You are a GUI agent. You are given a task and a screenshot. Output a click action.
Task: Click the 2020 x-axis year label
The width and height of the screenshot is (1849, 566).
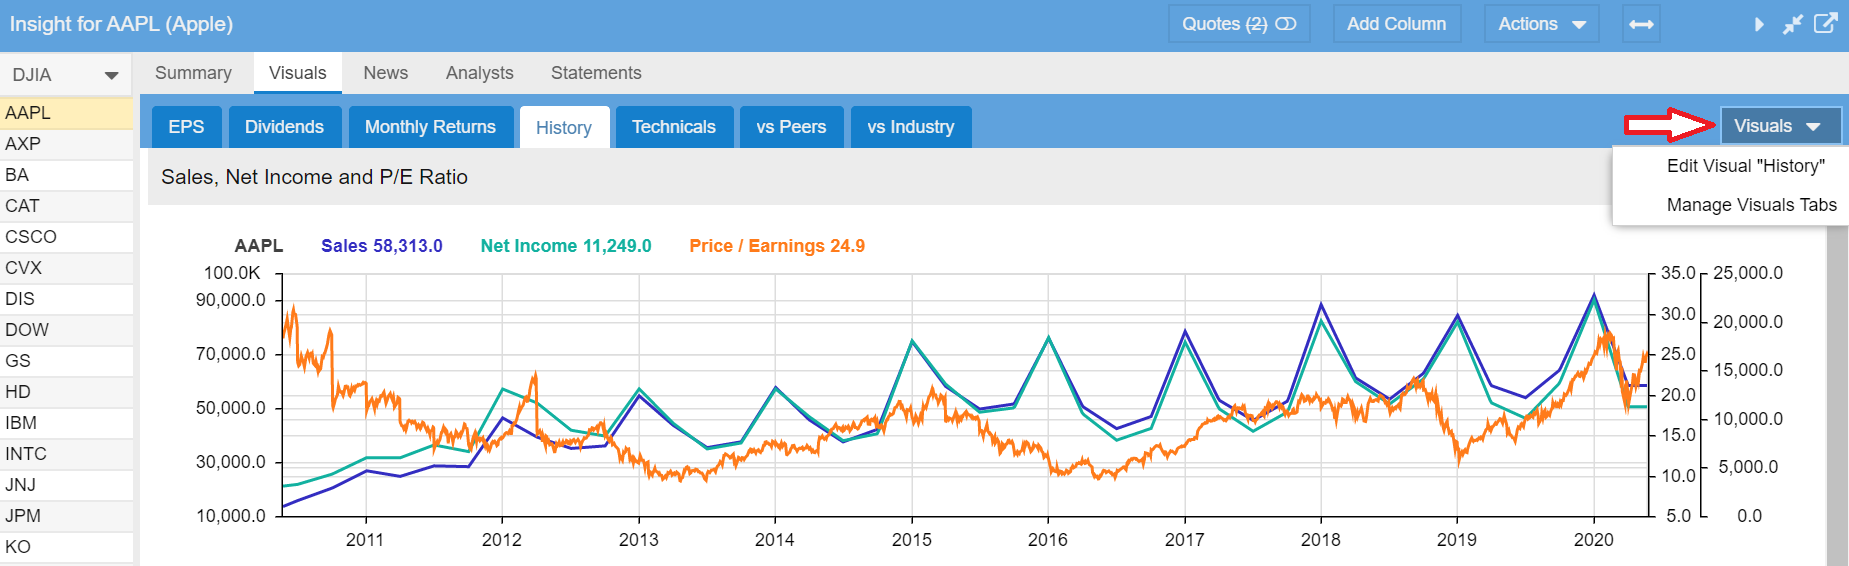click(x=1593, y=540)
